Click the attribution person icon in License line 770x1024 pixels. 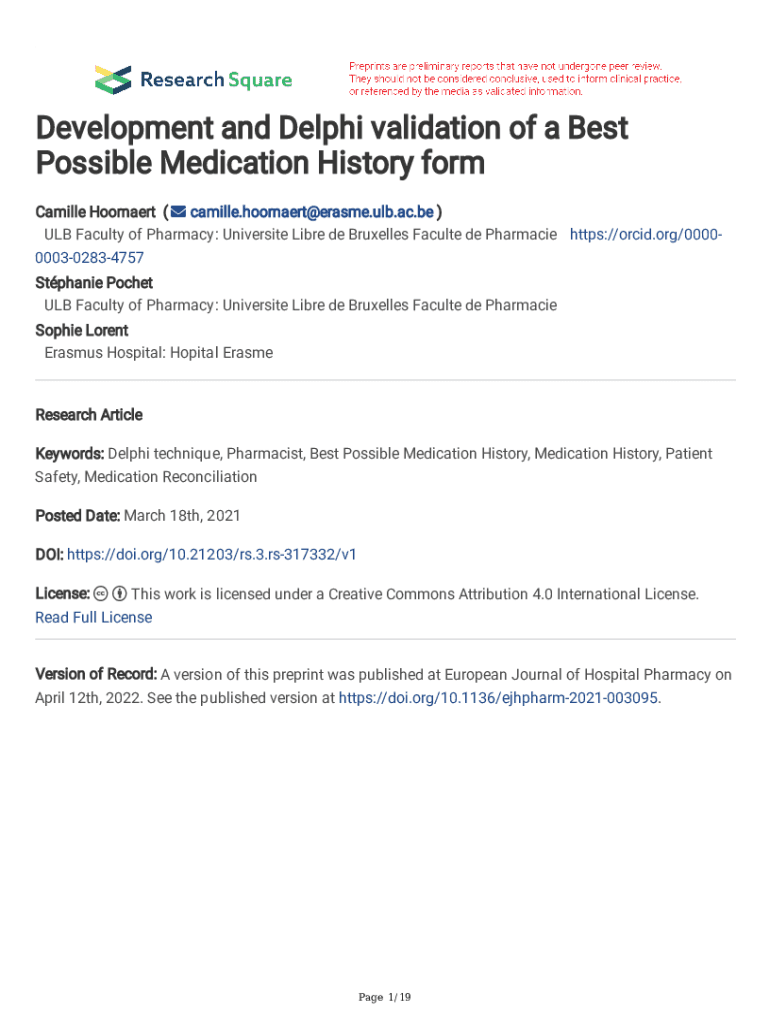click(x=119, y=594)
